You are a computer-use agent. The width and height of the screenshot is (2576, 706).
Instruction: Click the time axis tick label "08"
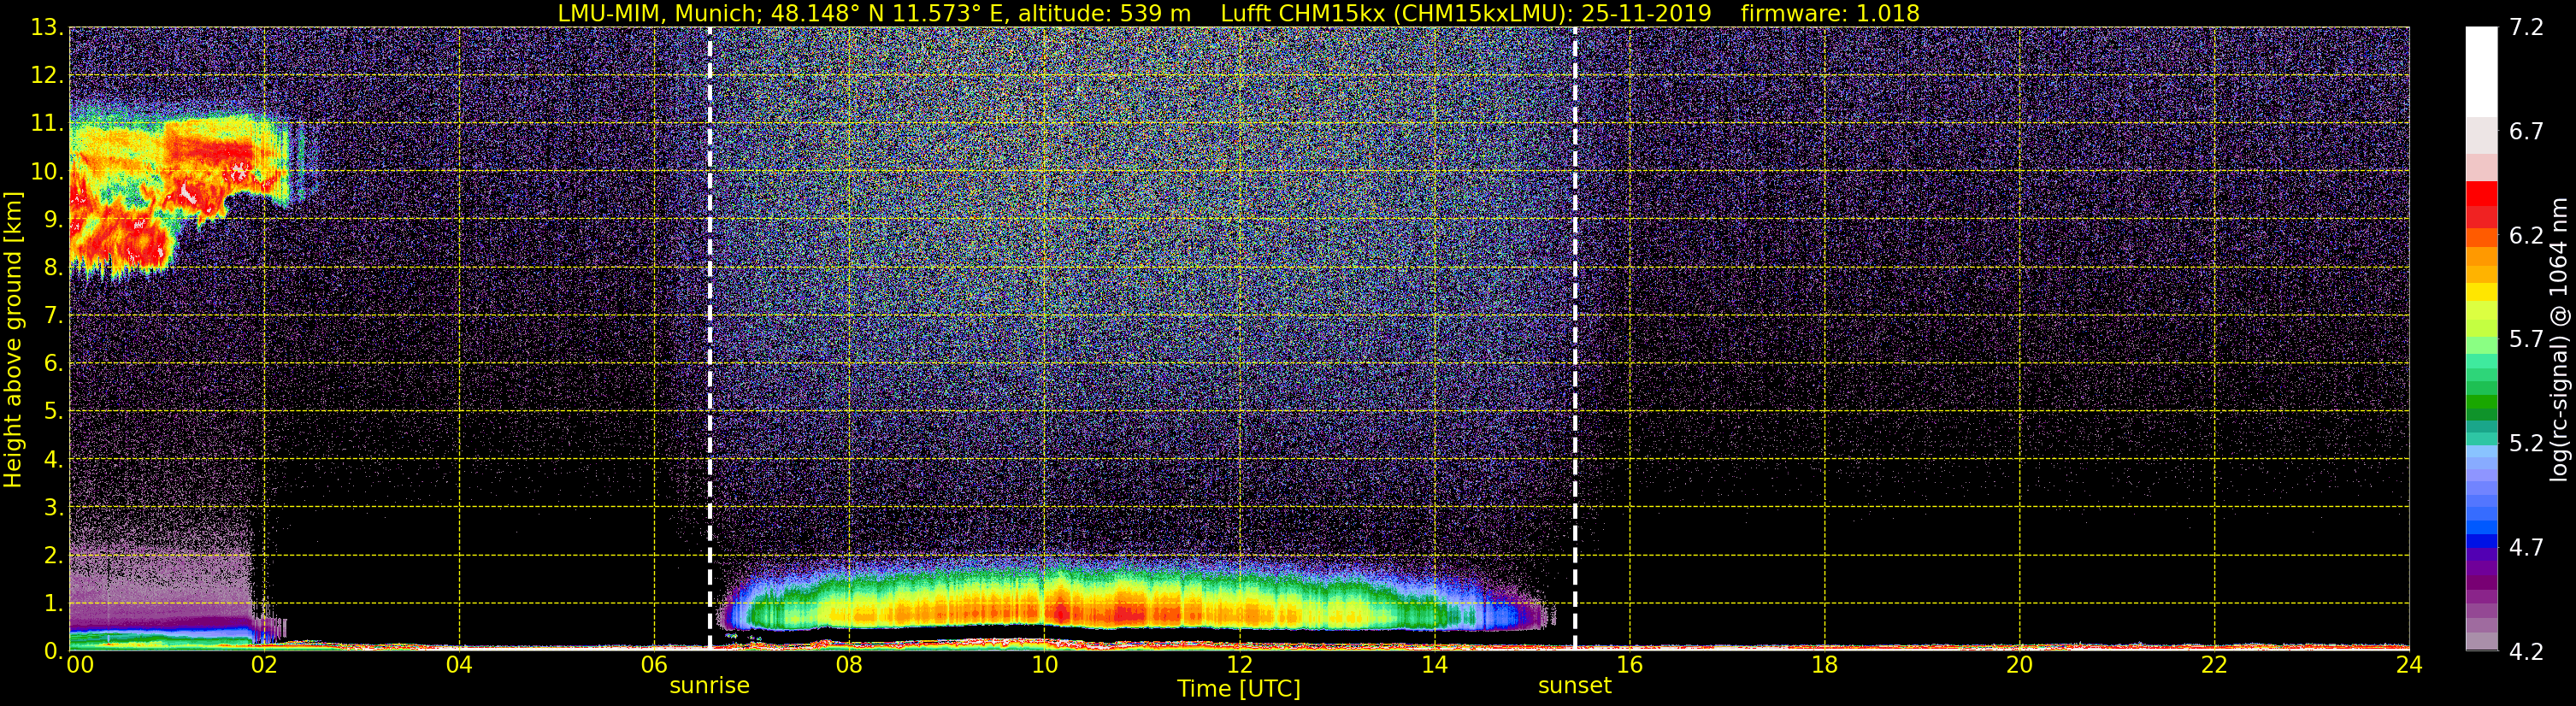(849, 665)
